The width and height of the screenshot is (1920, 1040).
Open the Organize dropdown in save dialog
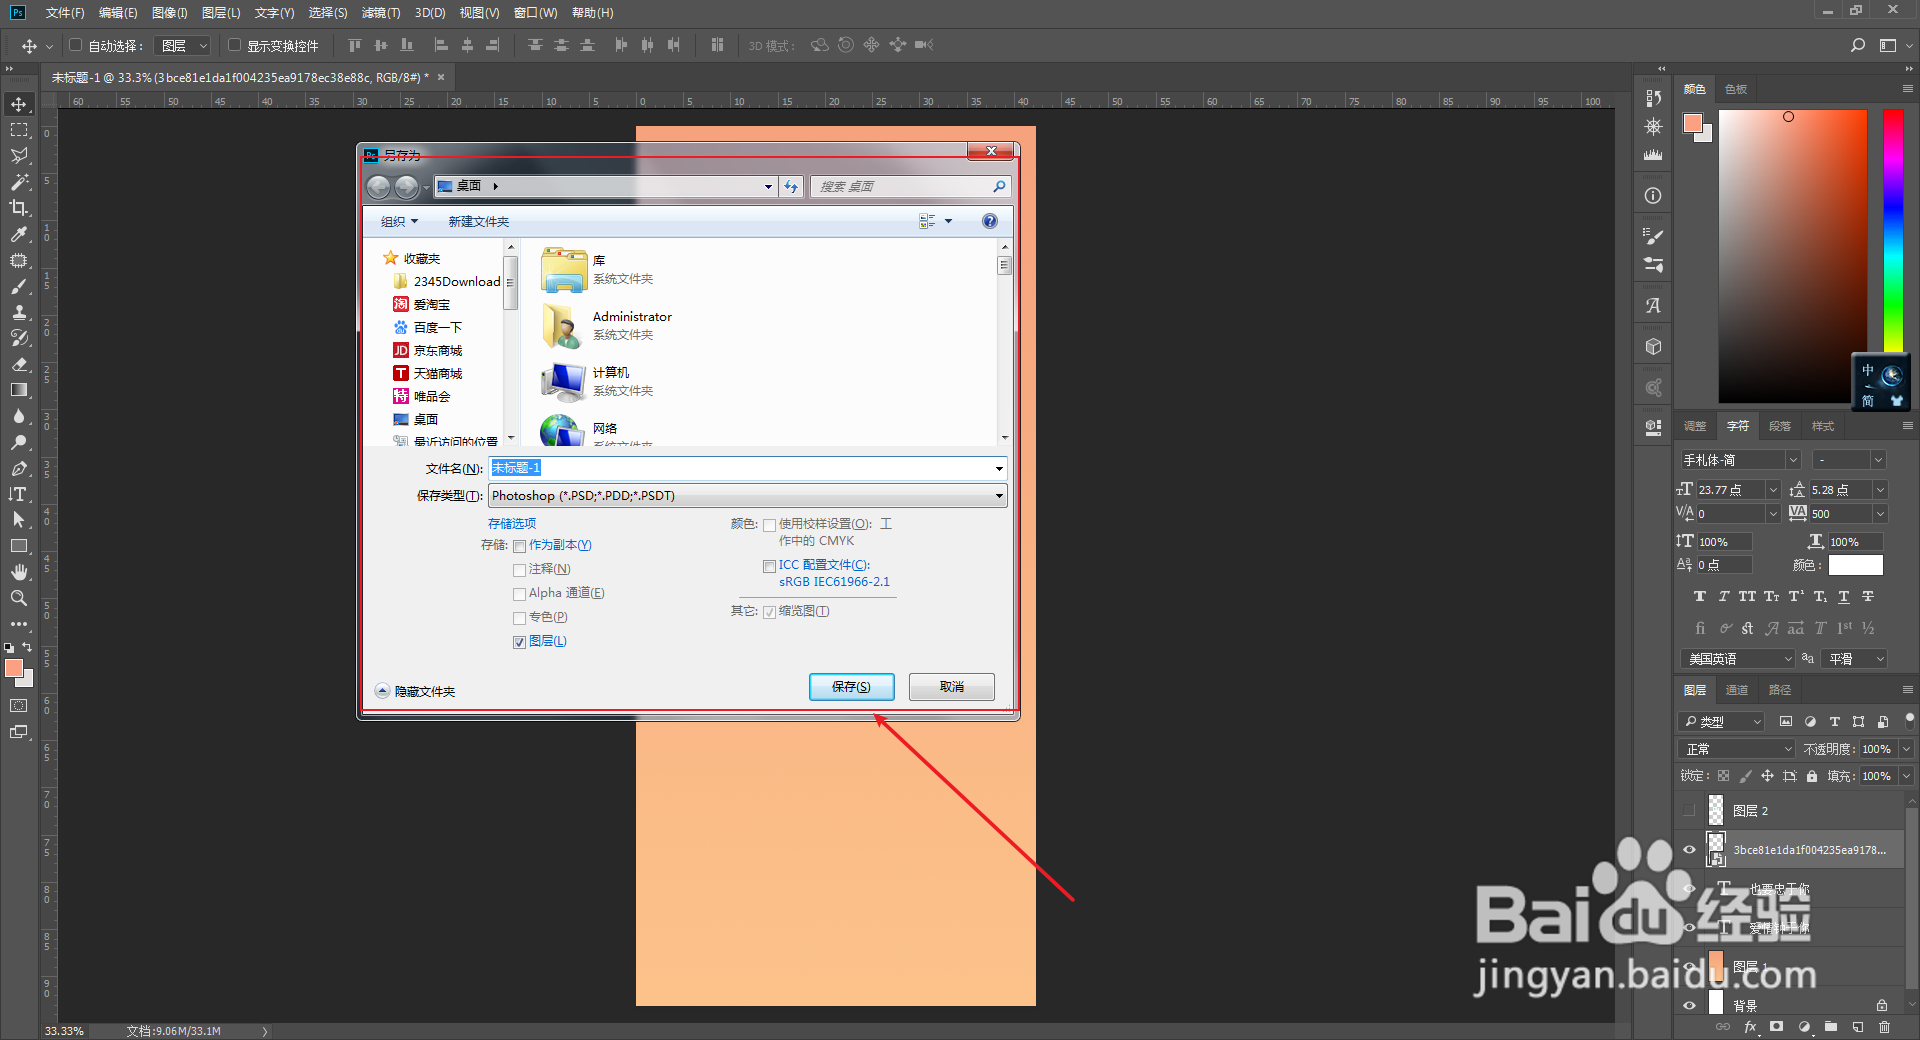(x=399, y=221)
